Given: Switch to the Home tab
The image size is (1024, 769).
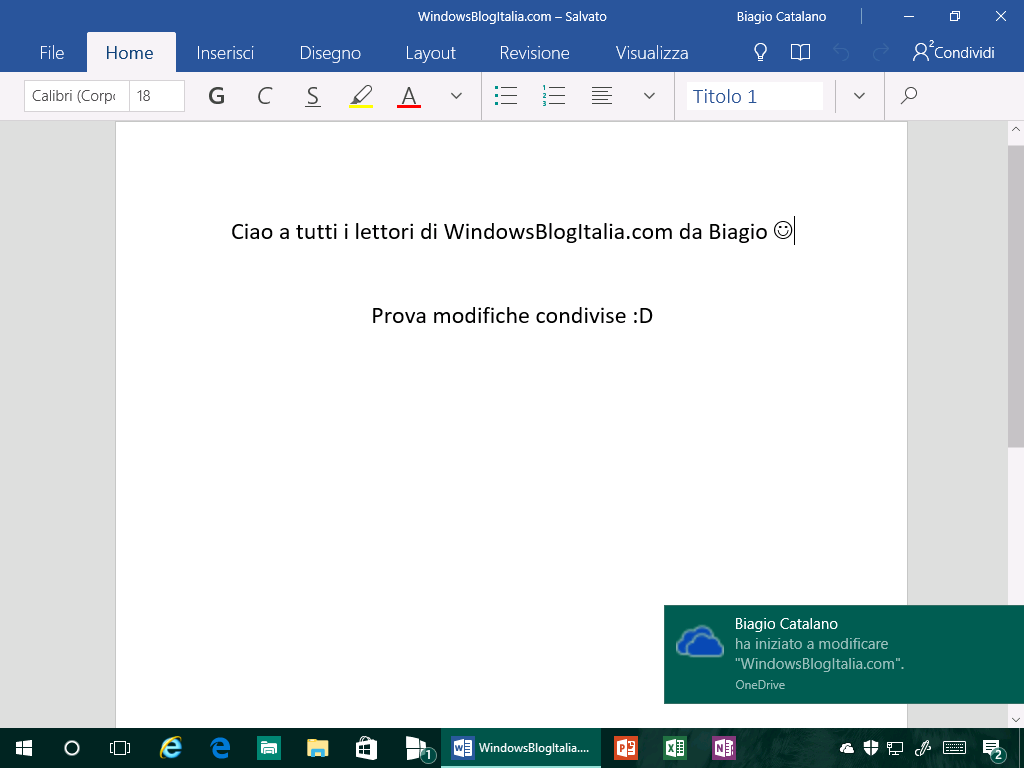Looking at the screenshot, I should [130, 52].
